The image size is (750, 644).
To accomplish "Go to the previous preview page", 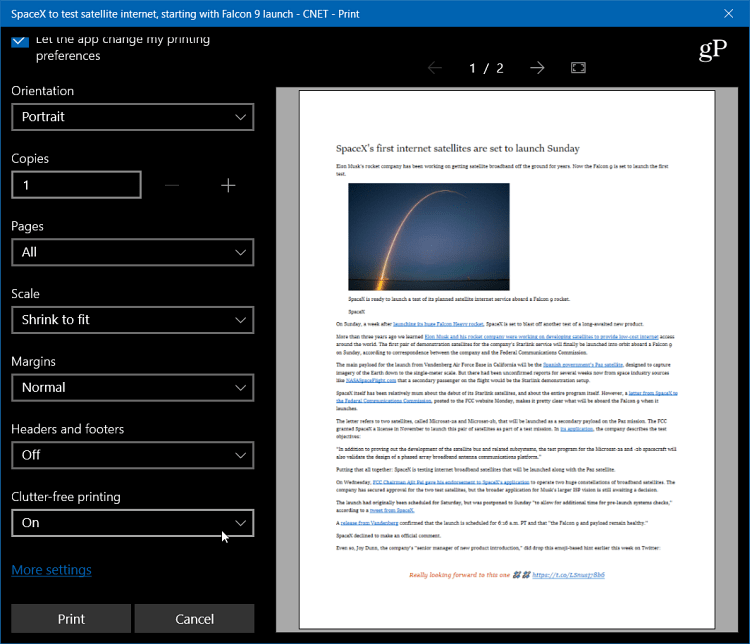I will pyautogui.click(x=435, y=68).
